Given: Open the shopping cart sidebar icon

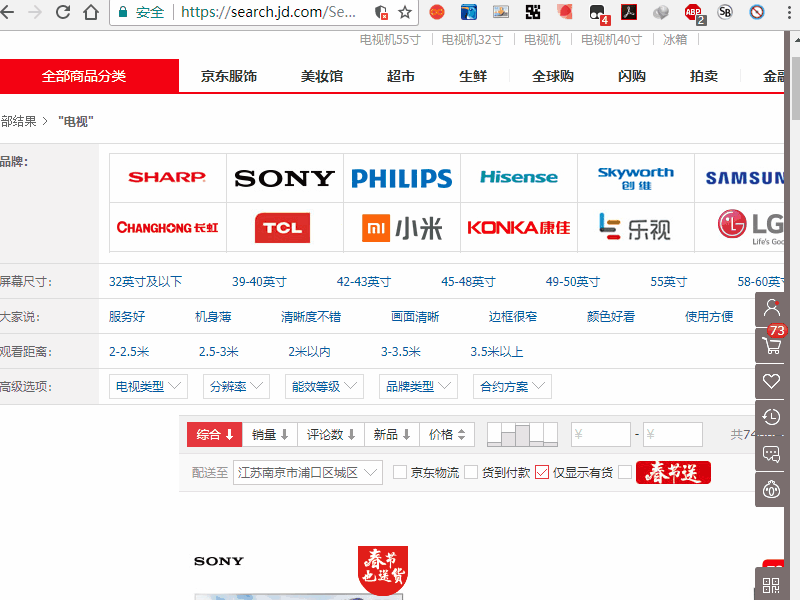Looking at the screenshot, I should tap(771, 345).
